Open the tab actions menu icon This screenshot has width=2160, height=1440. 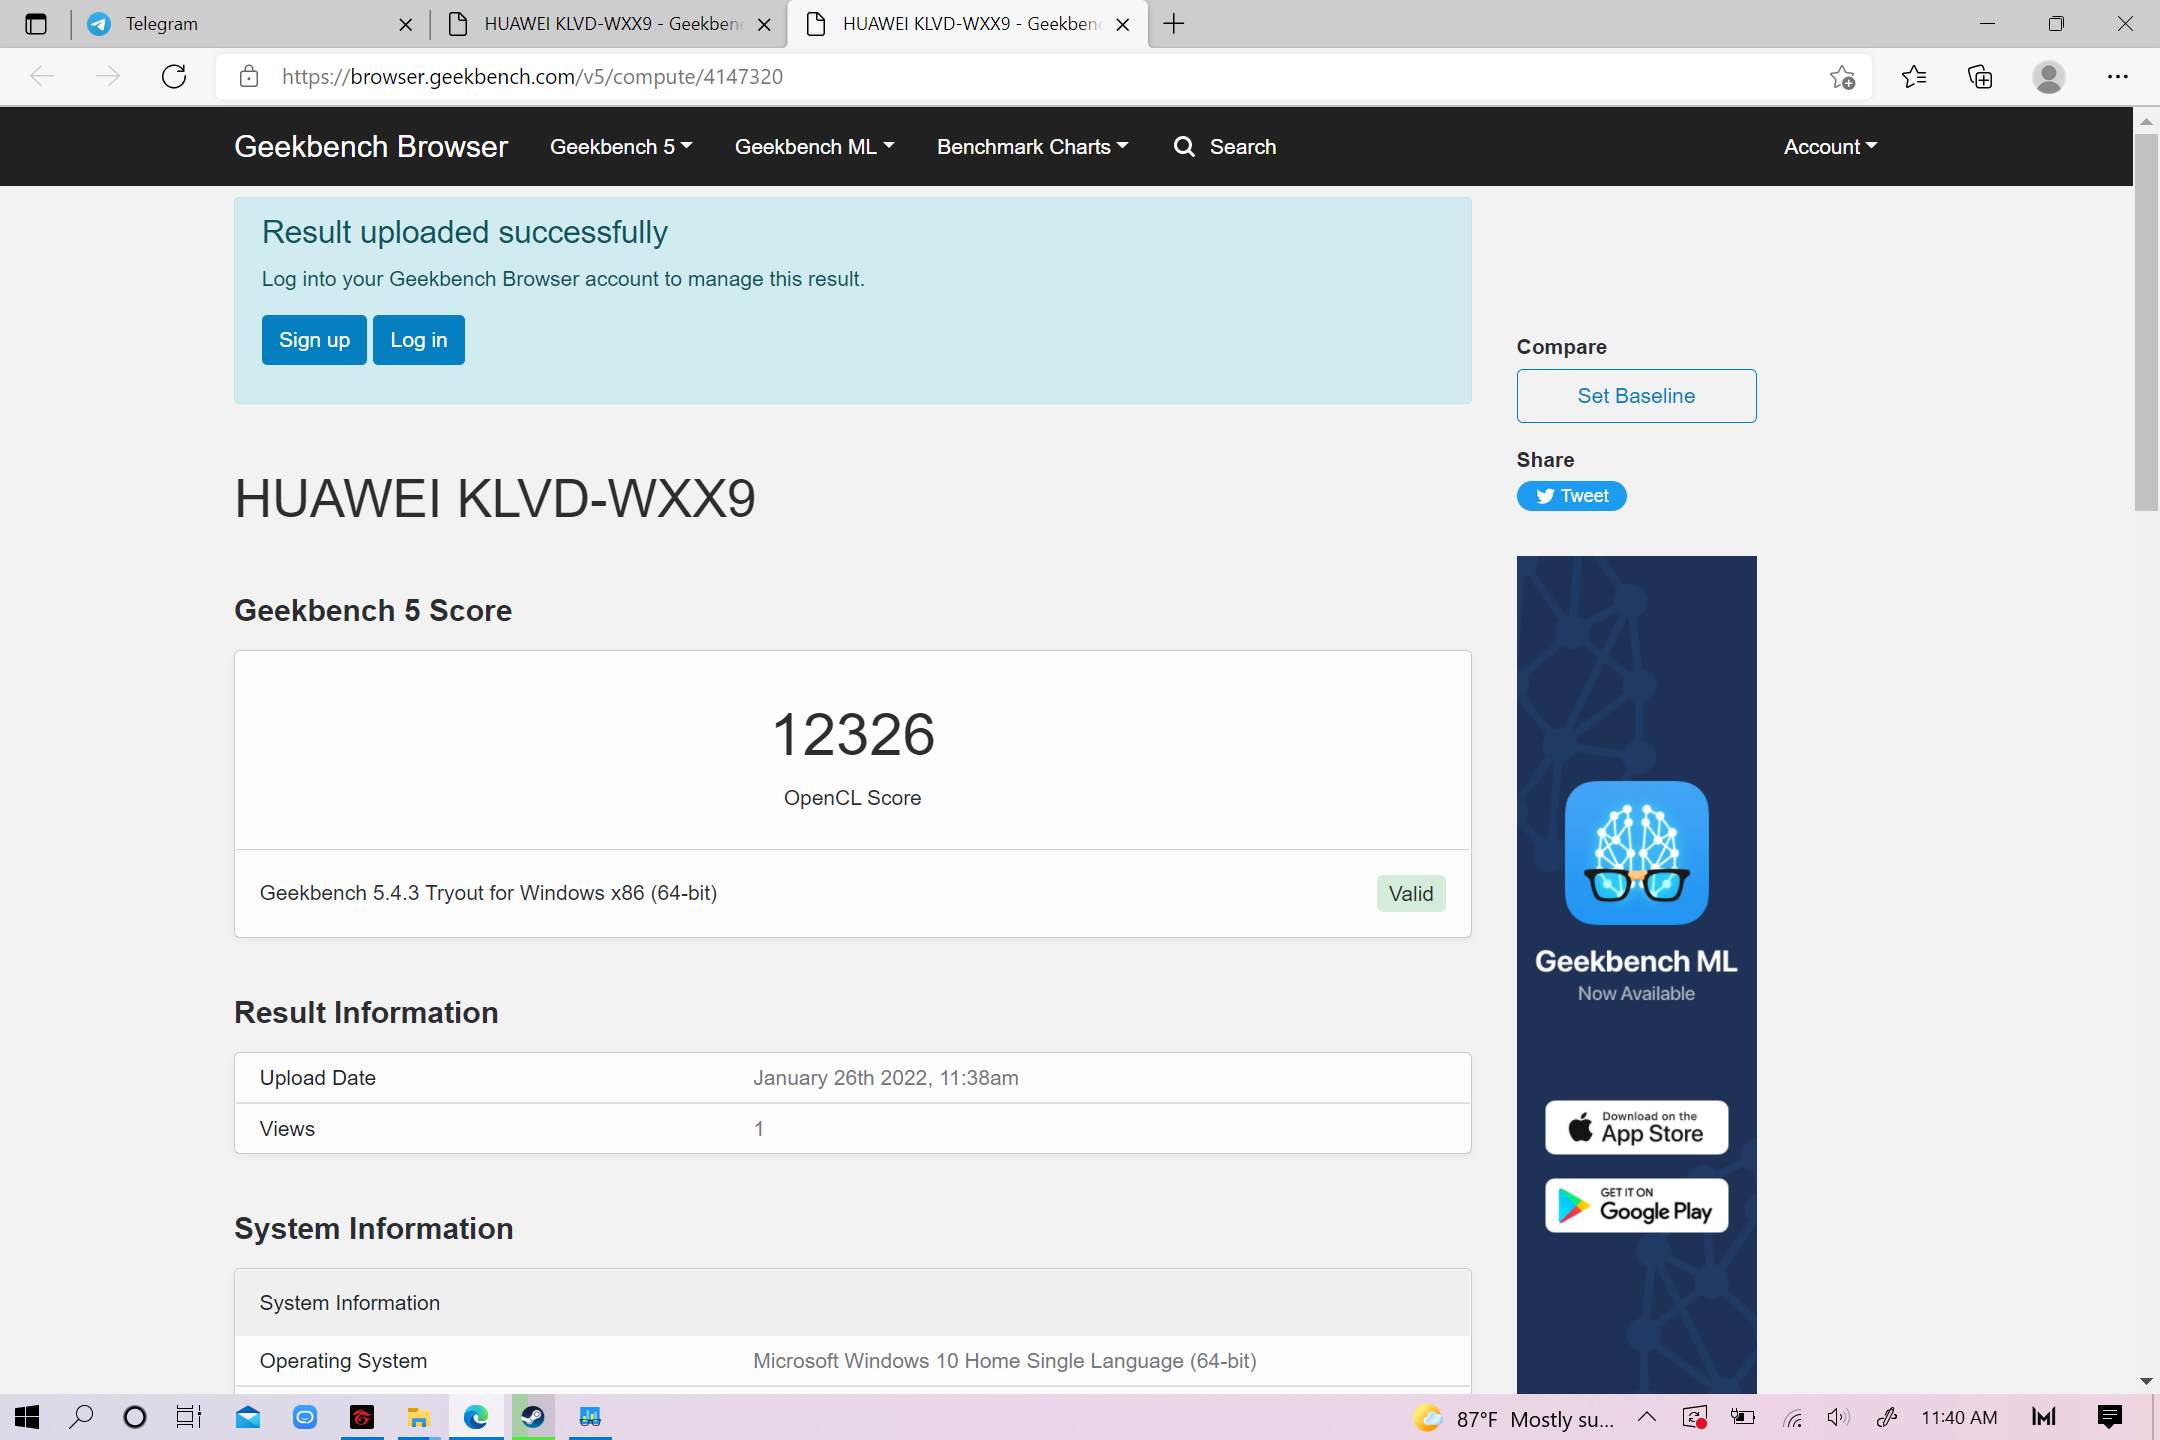(x=36, y=24)
